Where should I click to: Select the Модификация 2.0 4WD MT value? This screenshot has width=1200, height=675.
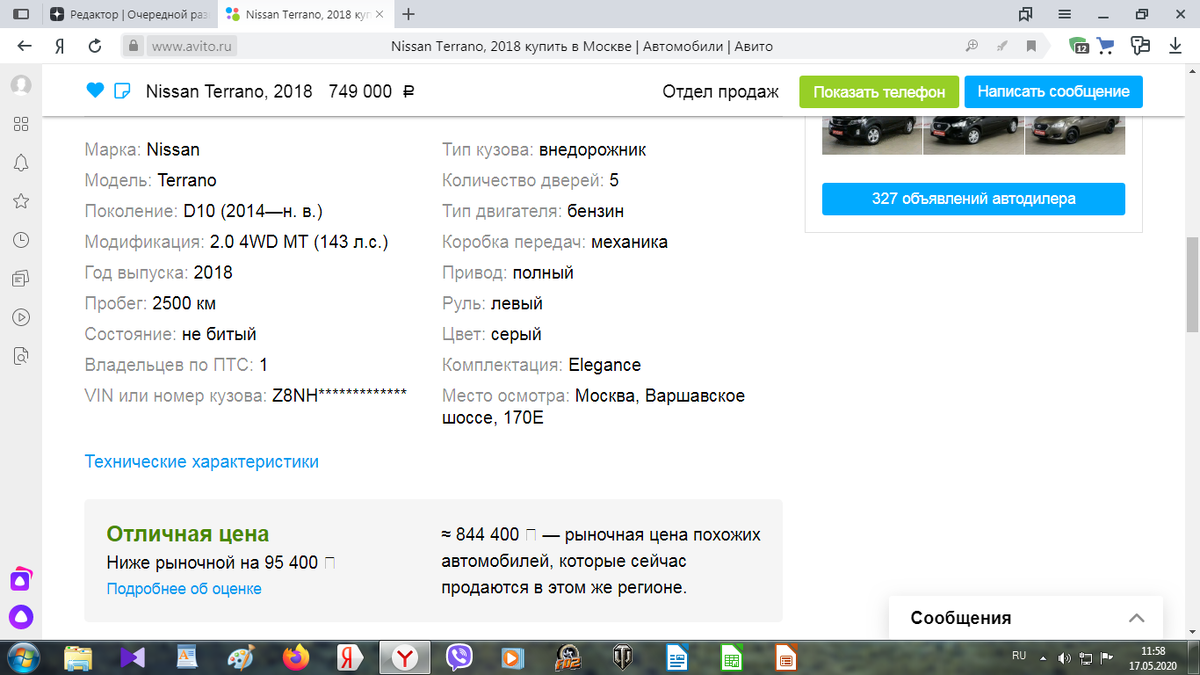click(x=299, y=242)
